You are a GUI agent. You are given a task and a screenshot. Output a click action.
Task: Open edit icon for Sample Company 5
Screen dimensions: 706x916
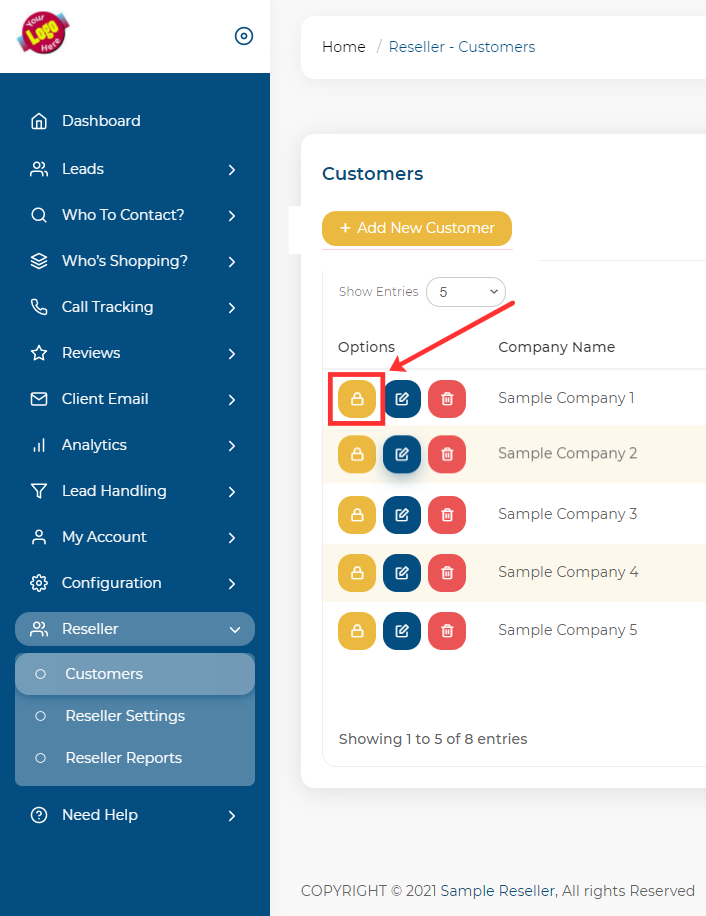click(402, 631)
